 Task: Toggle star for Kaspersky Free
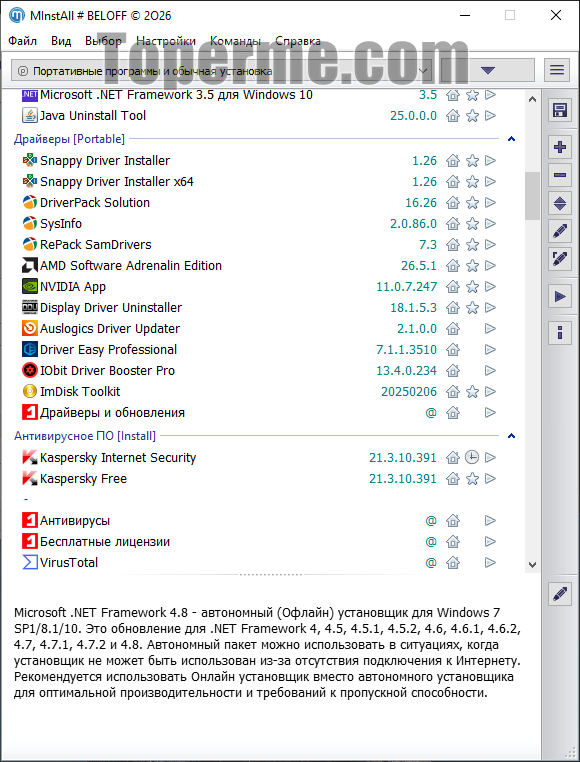tap(472, 479)
